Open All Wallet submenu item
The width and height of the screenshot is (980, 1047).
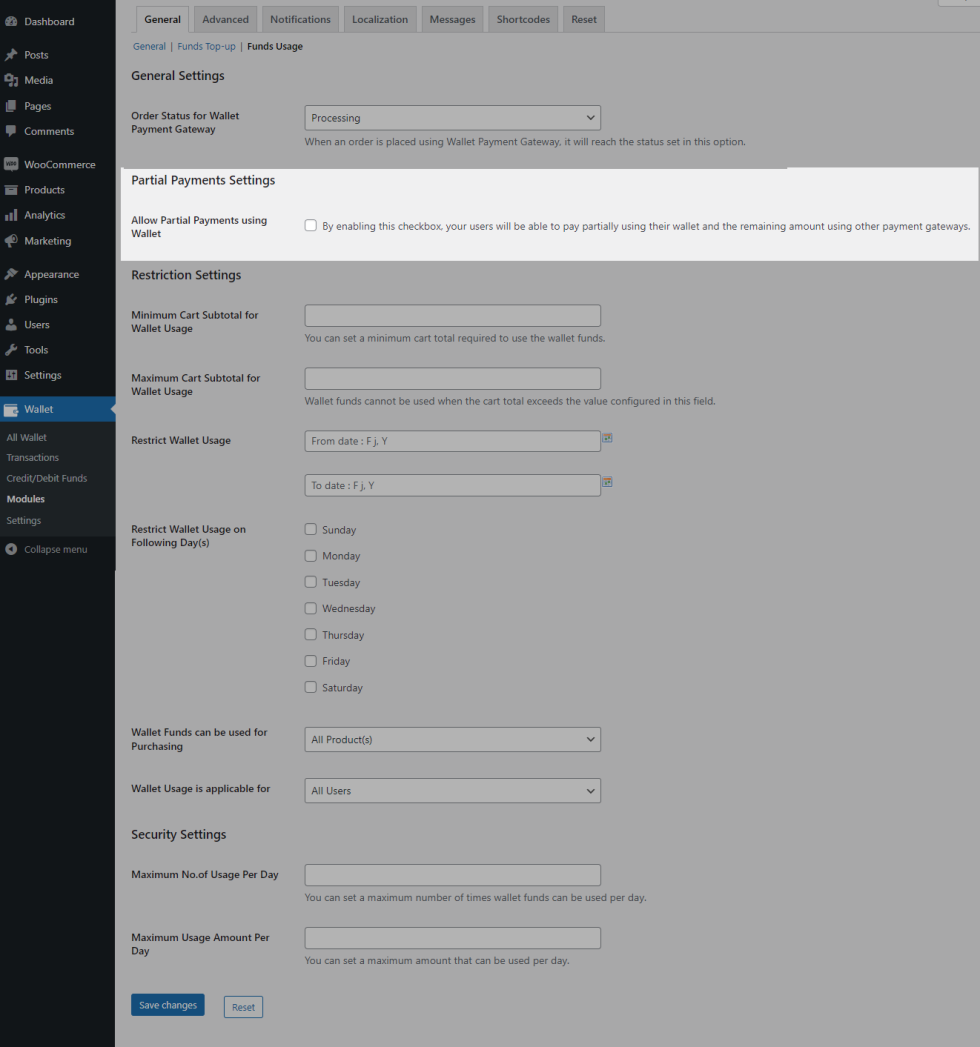27,437
